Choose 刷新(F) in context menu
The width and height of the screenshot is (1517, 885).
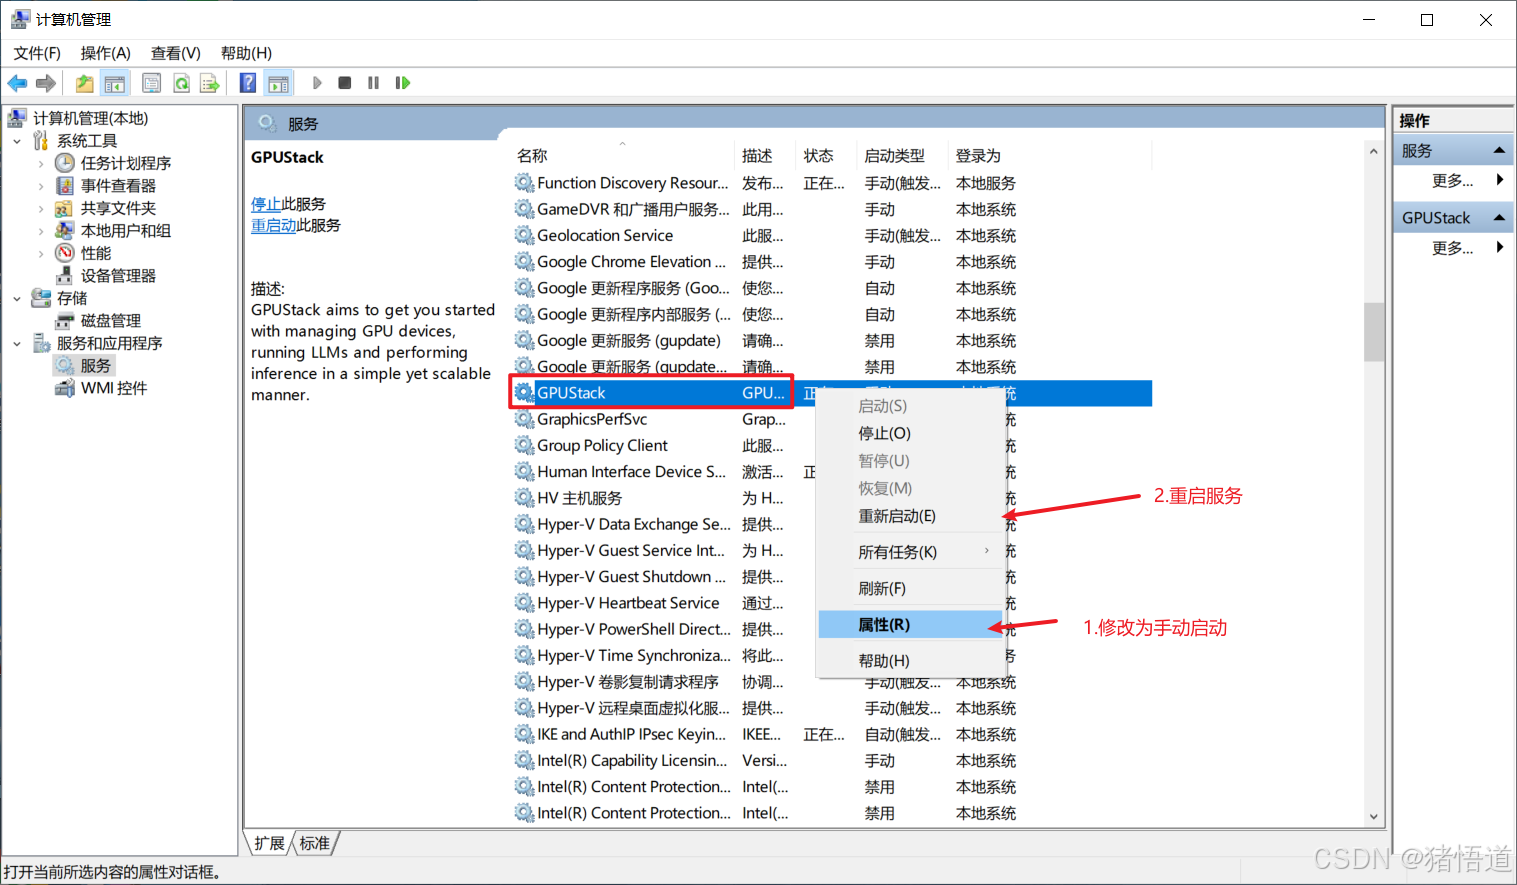coord(911,588)
